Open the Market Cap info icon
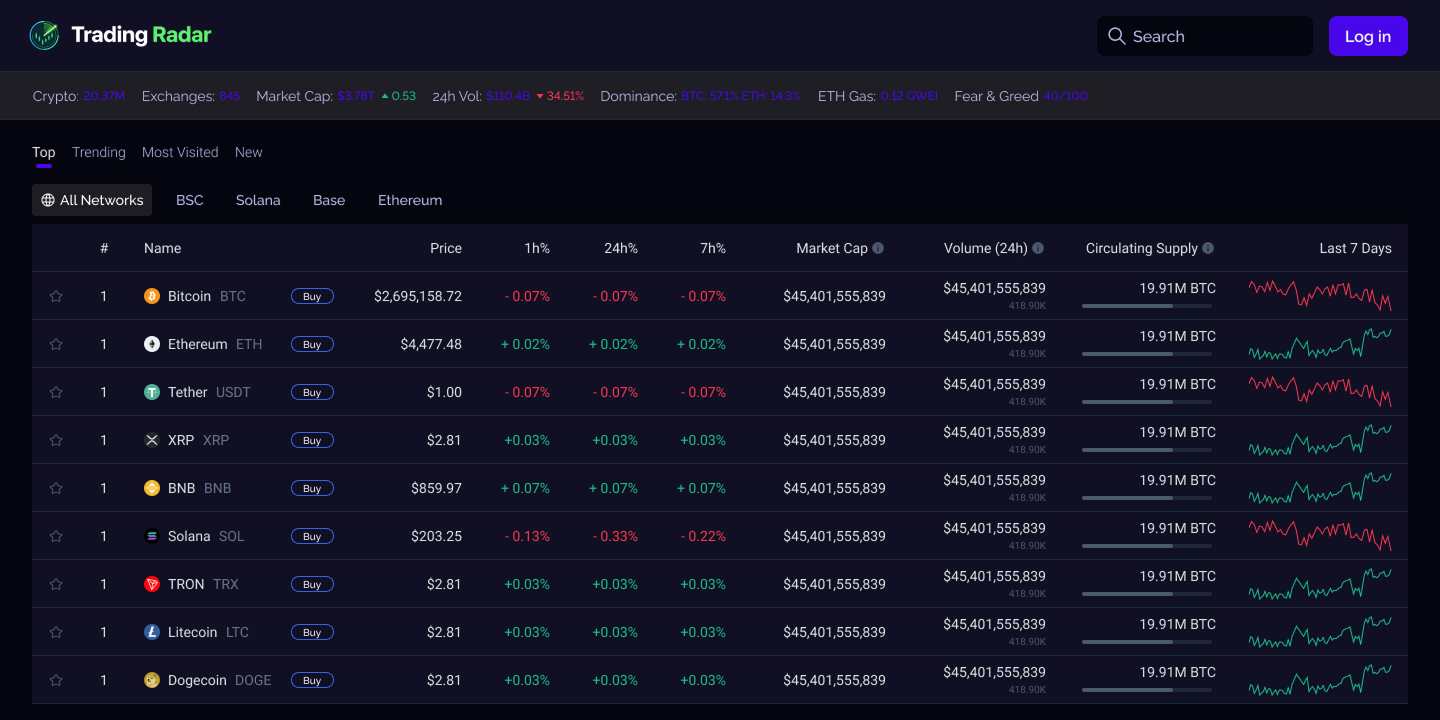This screenshot has width=1440, height=720. tap(878, 248)
